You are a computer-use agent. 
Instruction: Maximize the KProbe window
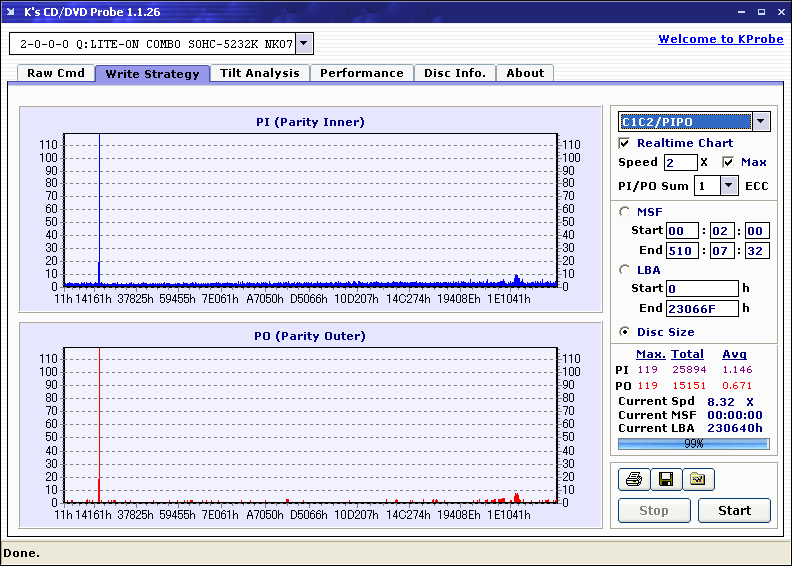coord(761,12)
